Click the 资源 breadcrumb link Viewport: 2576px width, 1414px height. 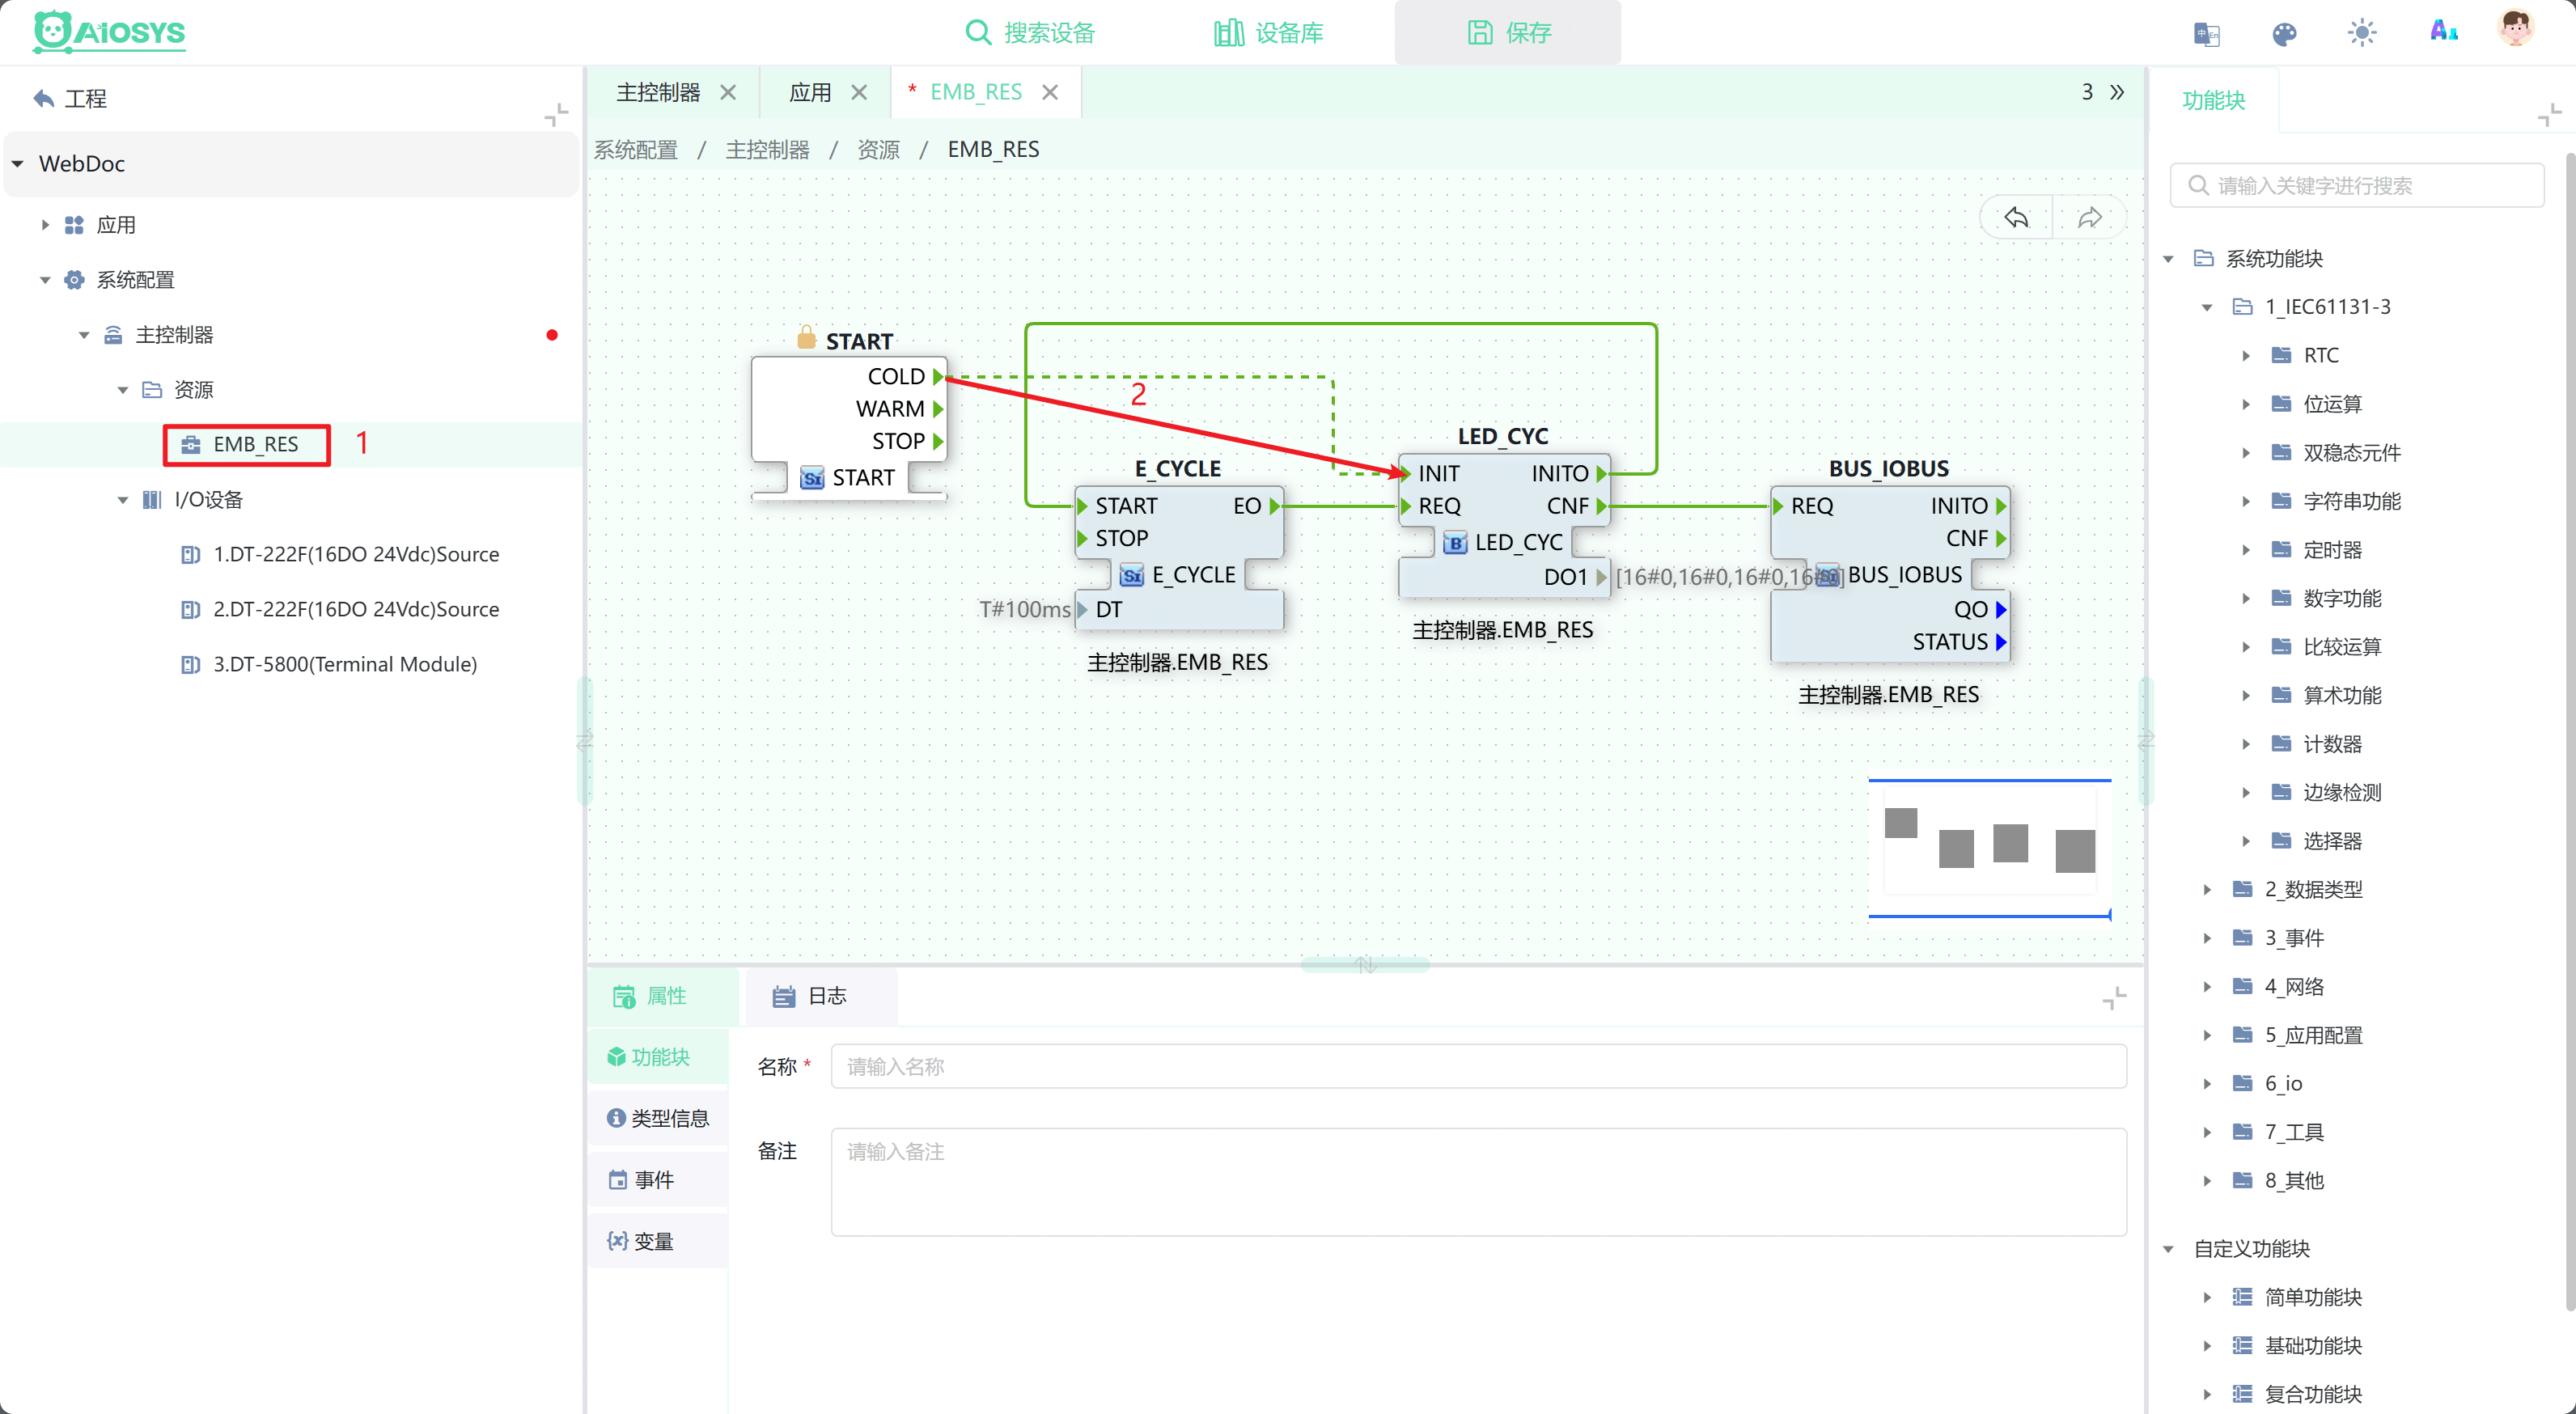pos(878,150)
